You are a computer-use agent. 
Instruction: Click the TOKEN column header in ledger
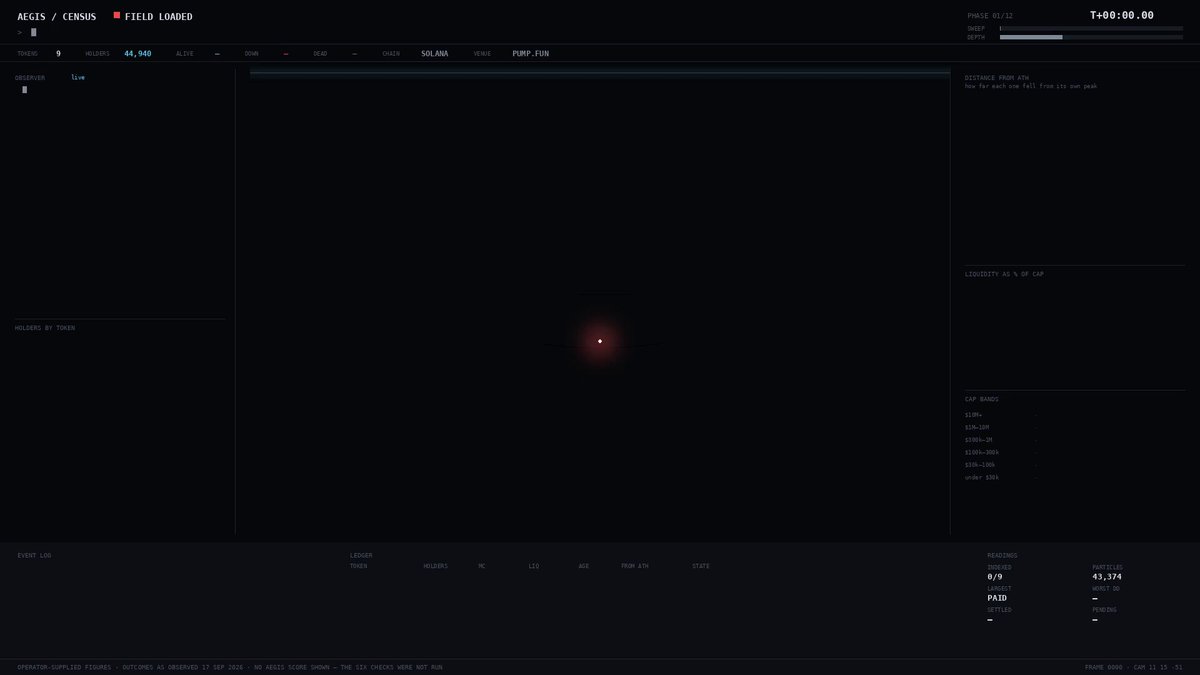point(358,566)
